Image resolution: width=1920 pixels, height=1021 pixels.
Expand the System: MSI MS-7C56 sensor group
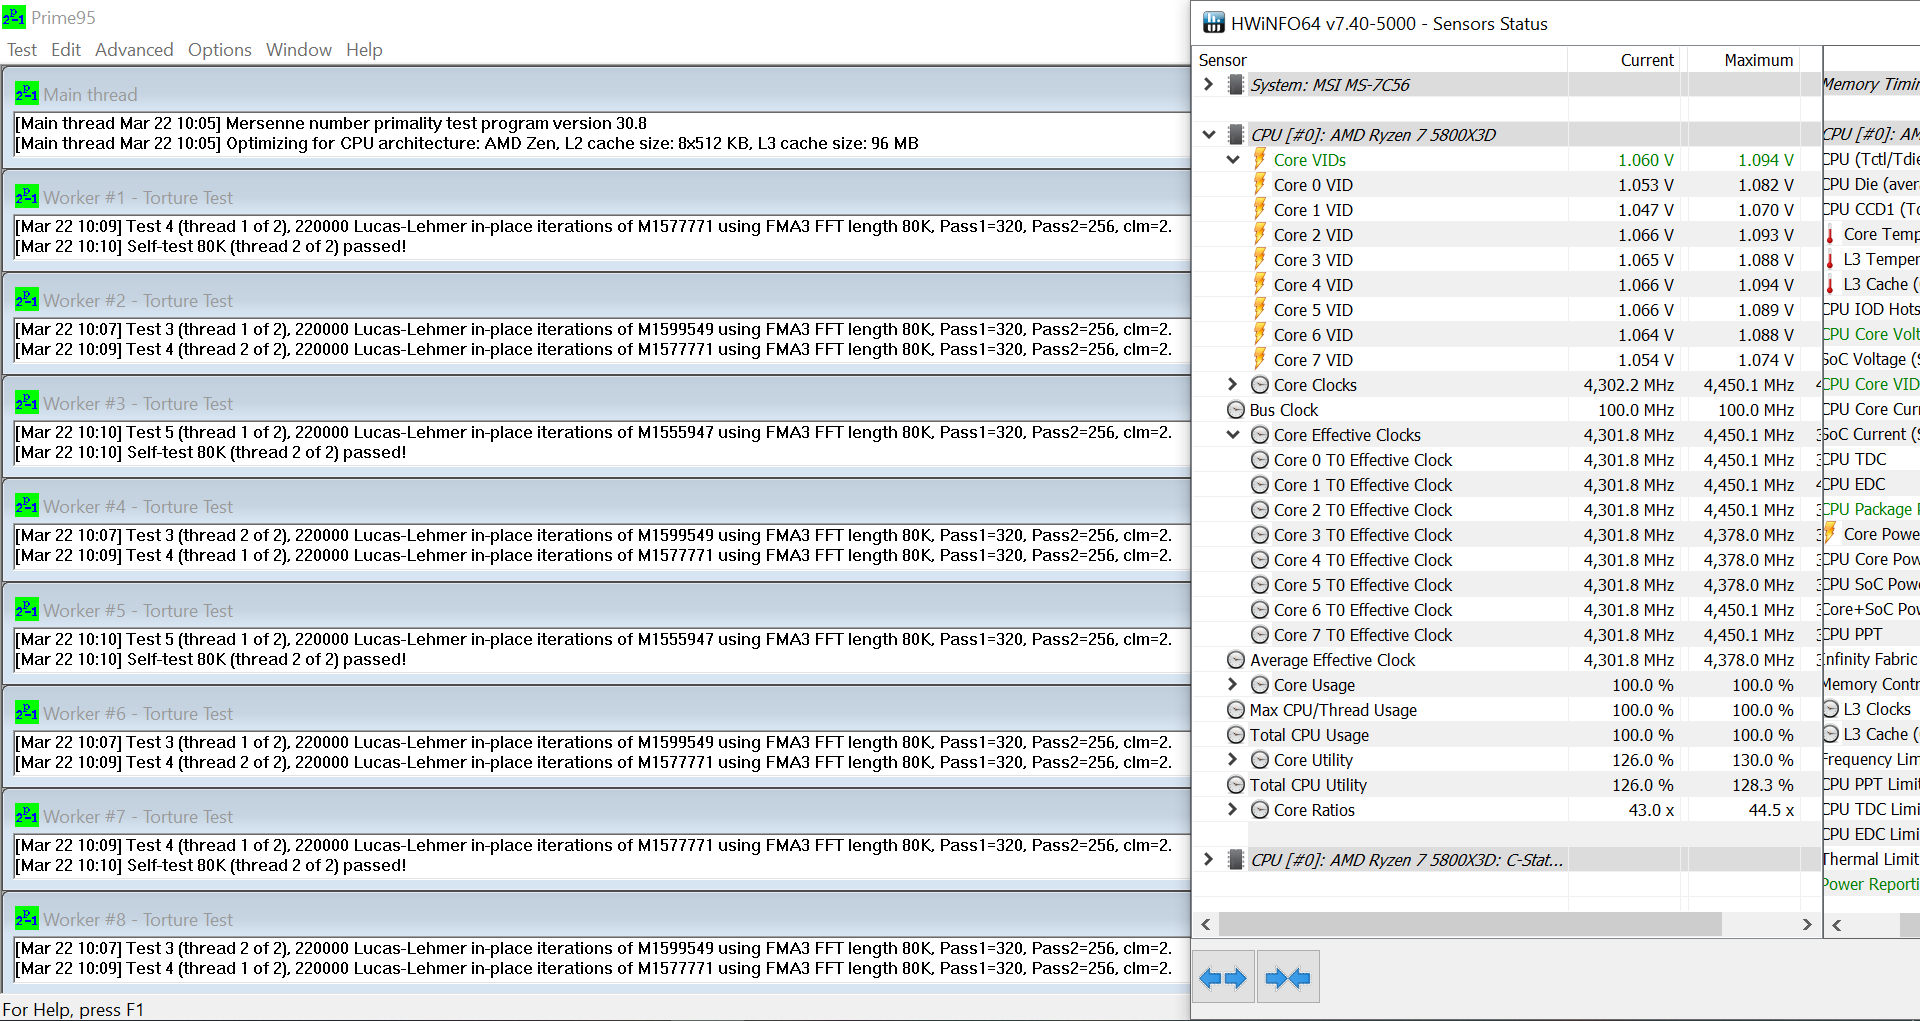click(1208, 84)
